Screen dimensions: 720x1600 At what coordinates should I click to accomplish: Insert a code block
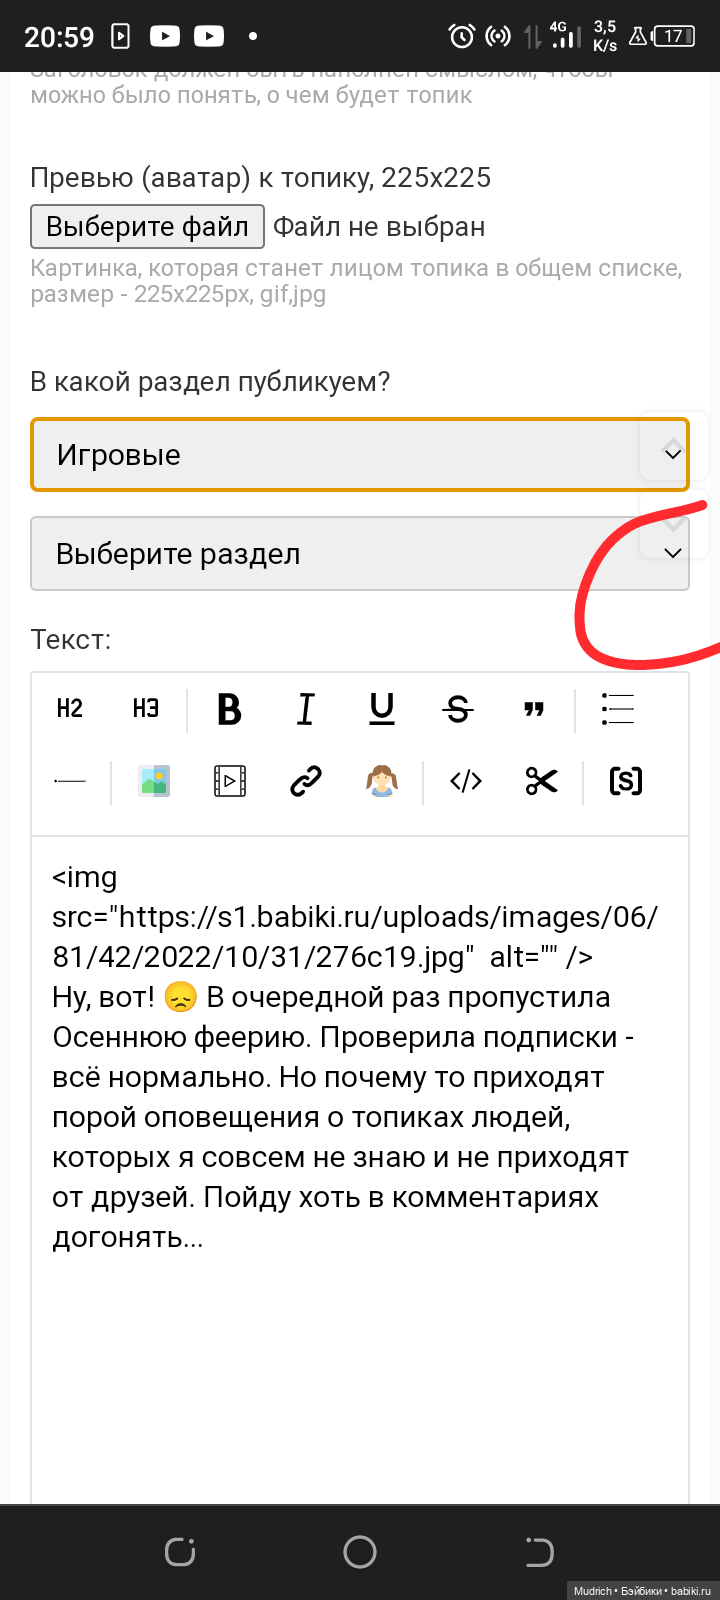466,781
